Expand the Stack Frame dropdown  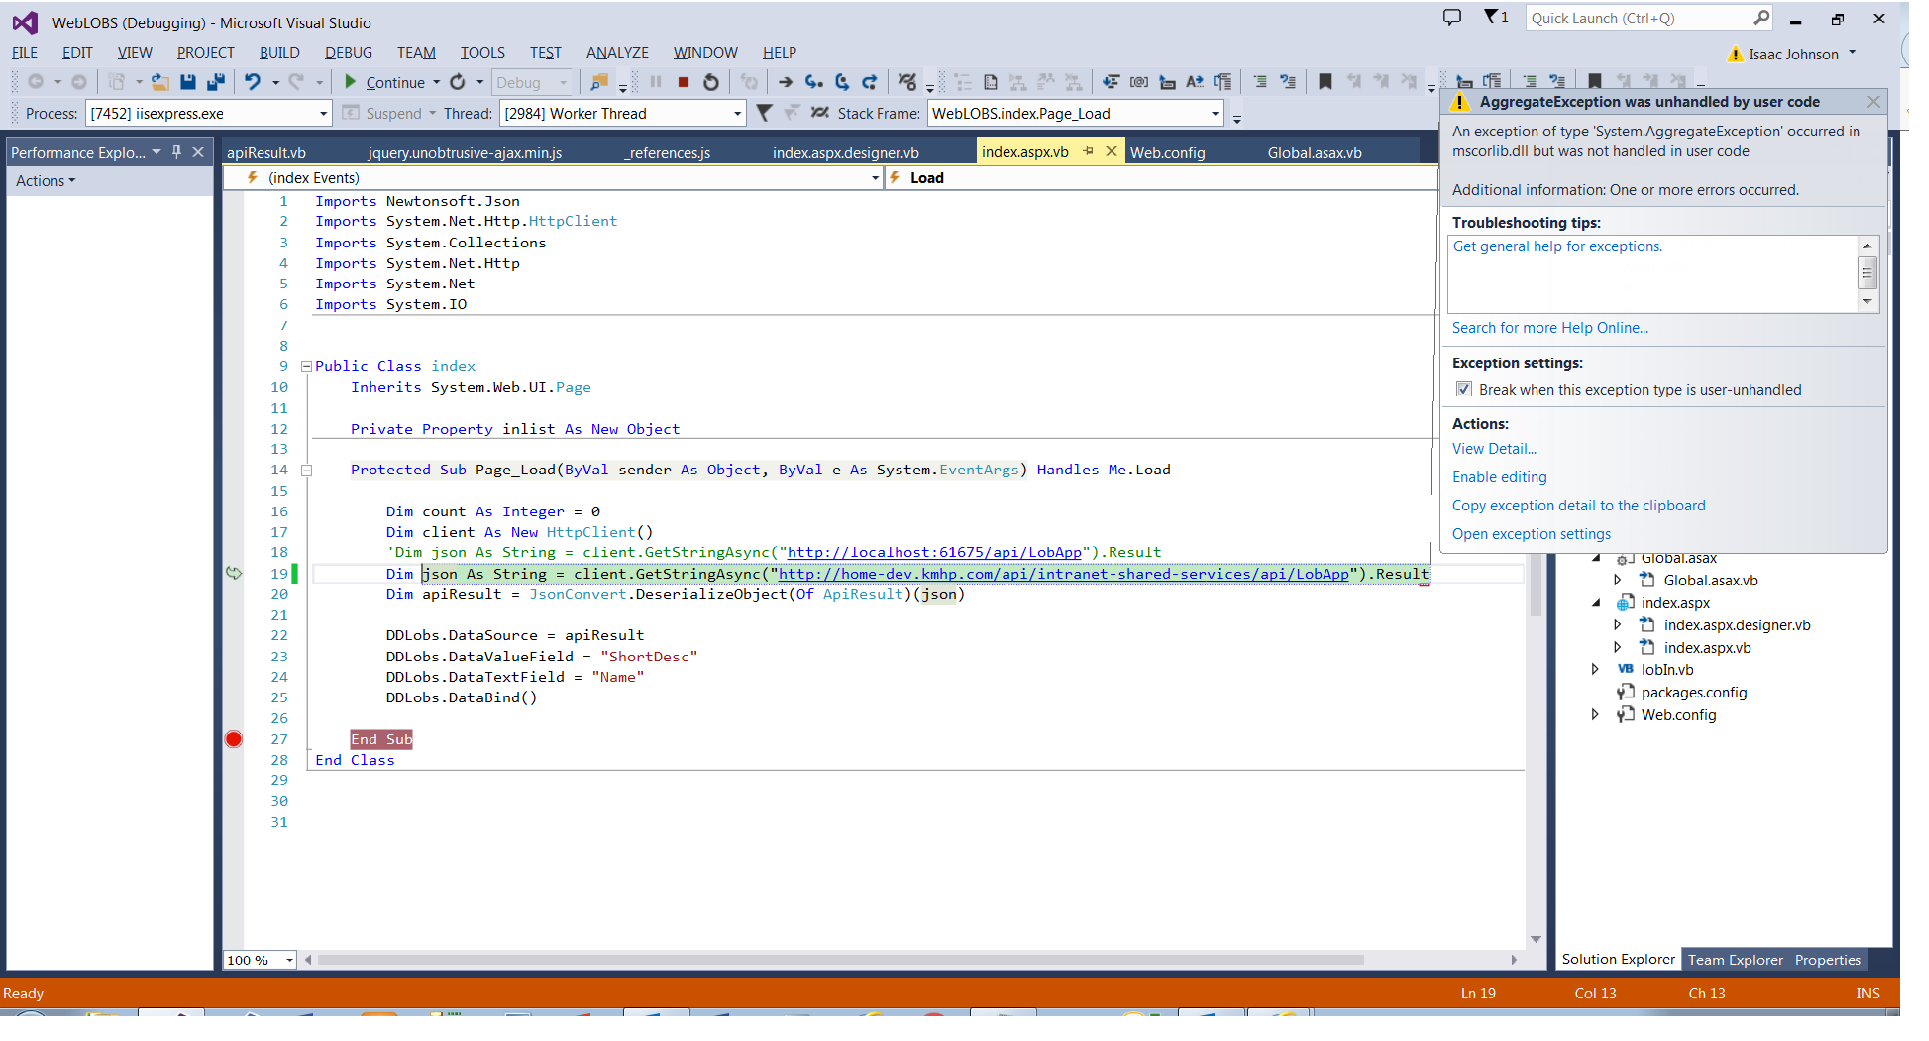tap(1215, 114)
